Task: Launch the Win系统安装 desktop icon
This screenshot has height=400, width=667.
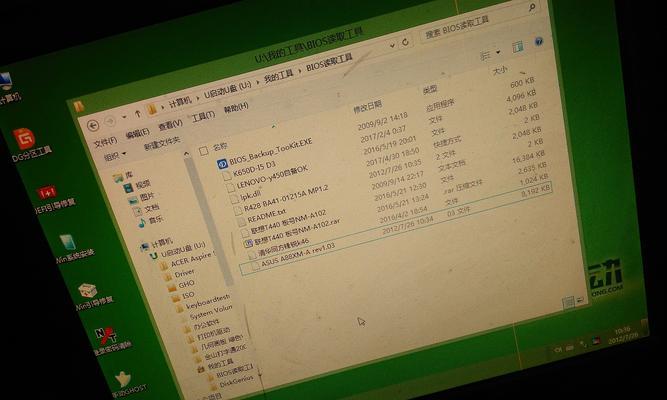Action: 68,242
